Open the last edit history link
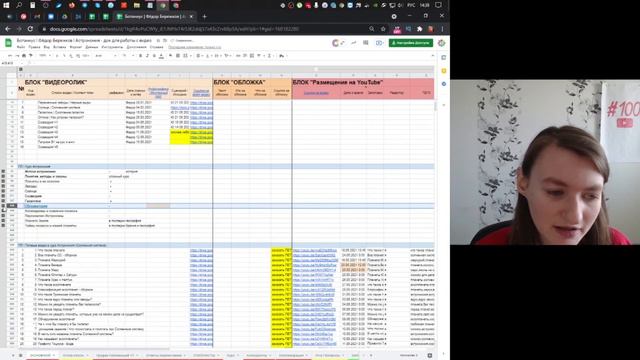640x360 pixels. coord(195,47)
